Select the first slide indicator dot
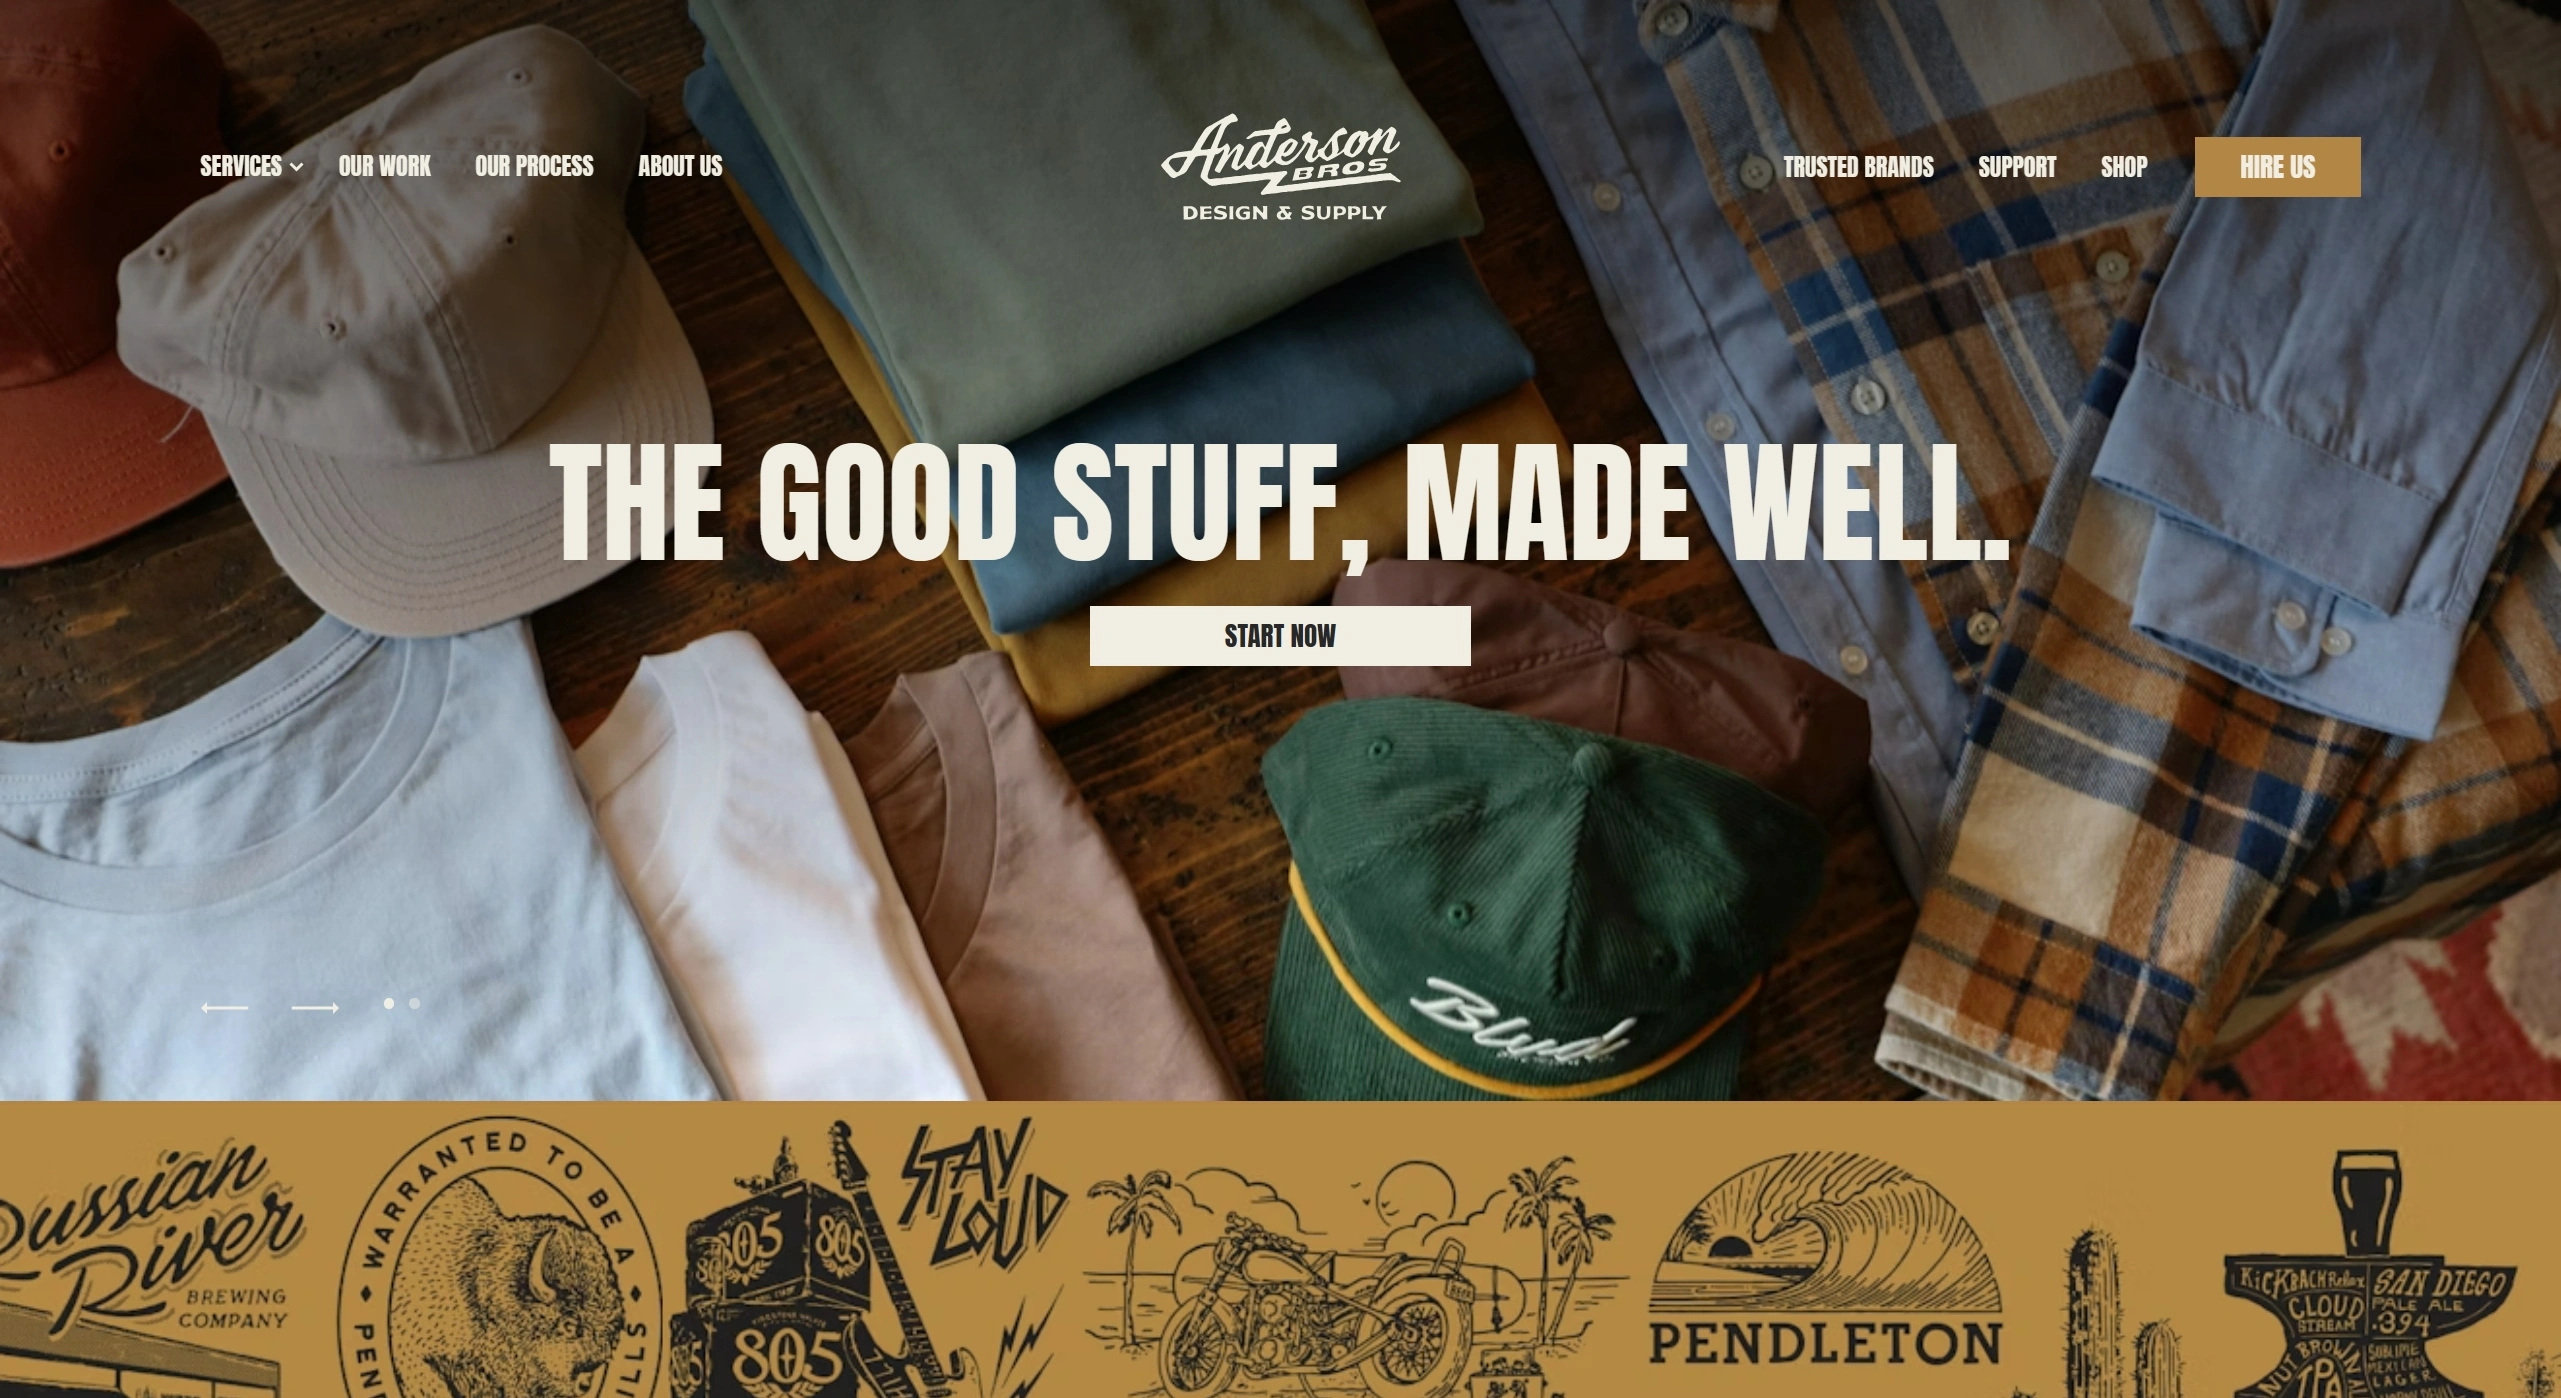The height and width of the screenshot is (1398, 2561). click(389, 1003)
